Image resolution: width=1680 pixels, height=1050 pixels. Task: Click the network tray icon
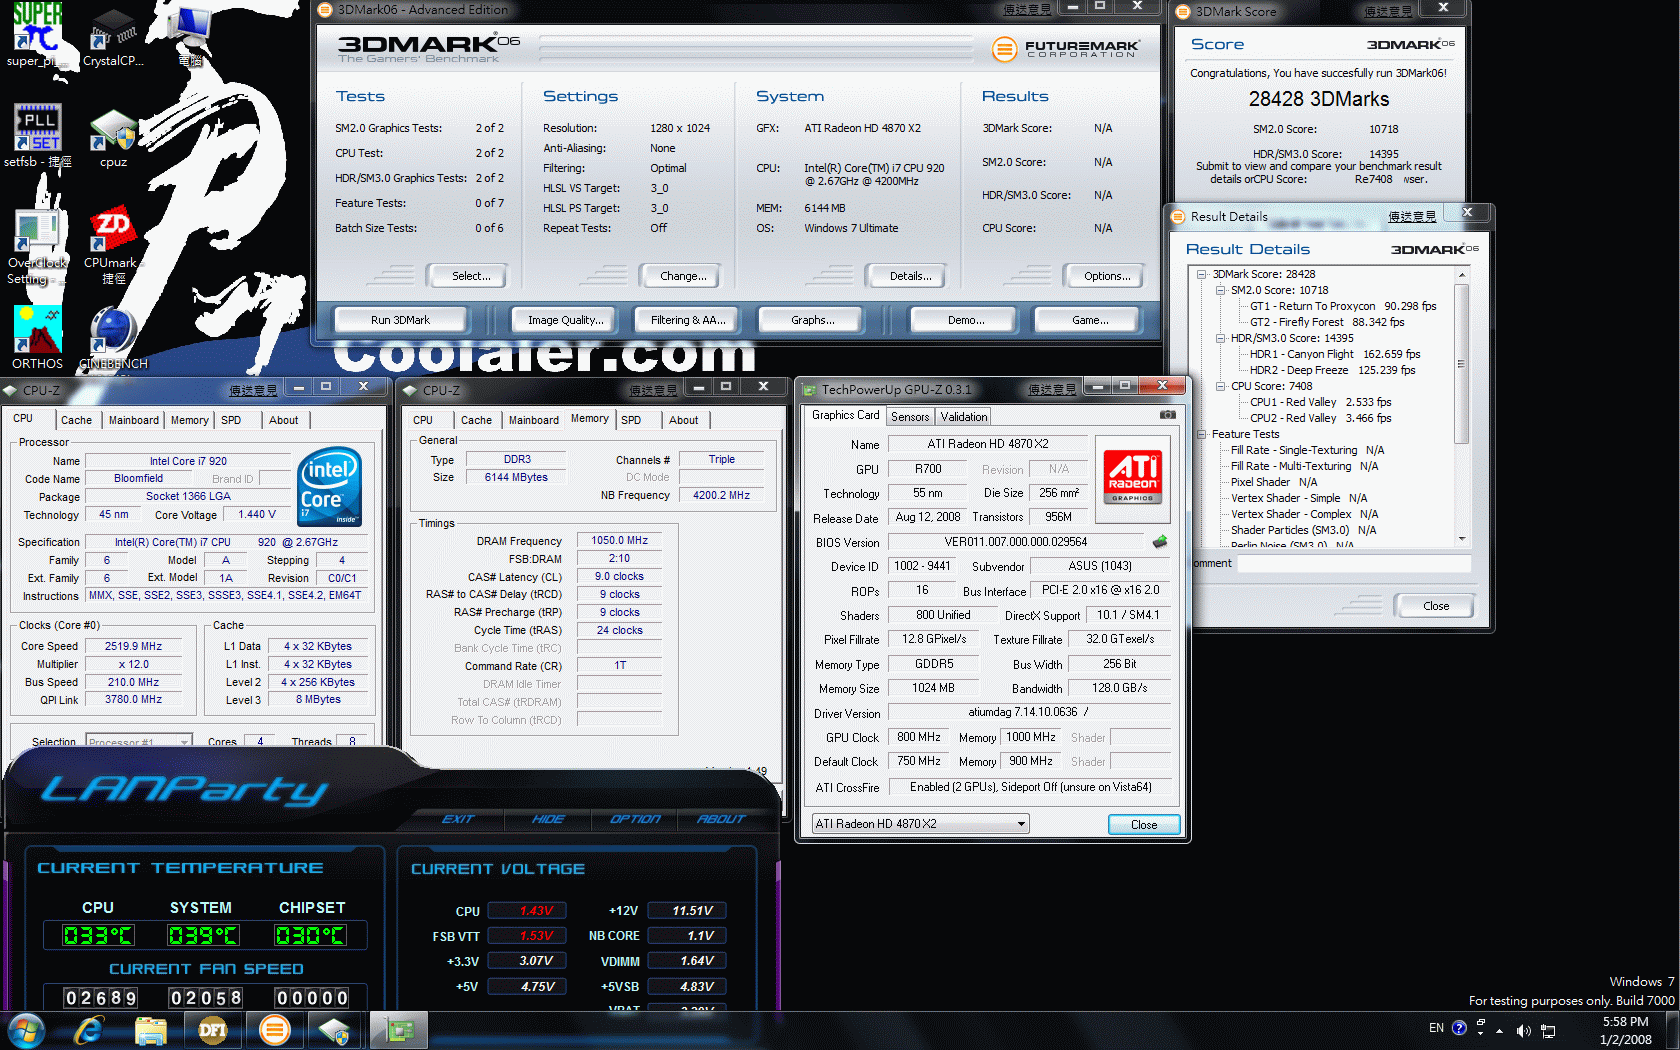(1548, 1030)
